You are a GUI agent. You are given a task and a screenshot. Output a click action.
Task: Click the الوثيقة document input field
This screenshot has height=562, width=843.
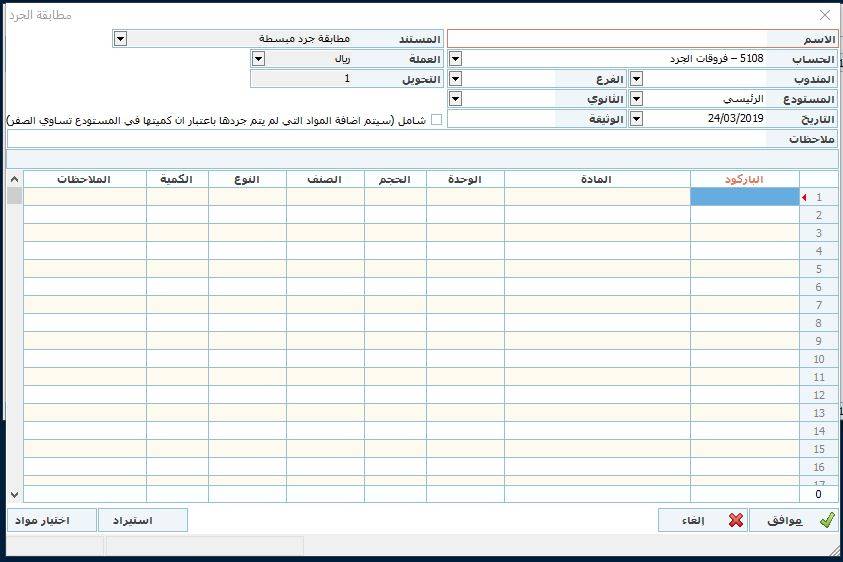click(502, 119)
